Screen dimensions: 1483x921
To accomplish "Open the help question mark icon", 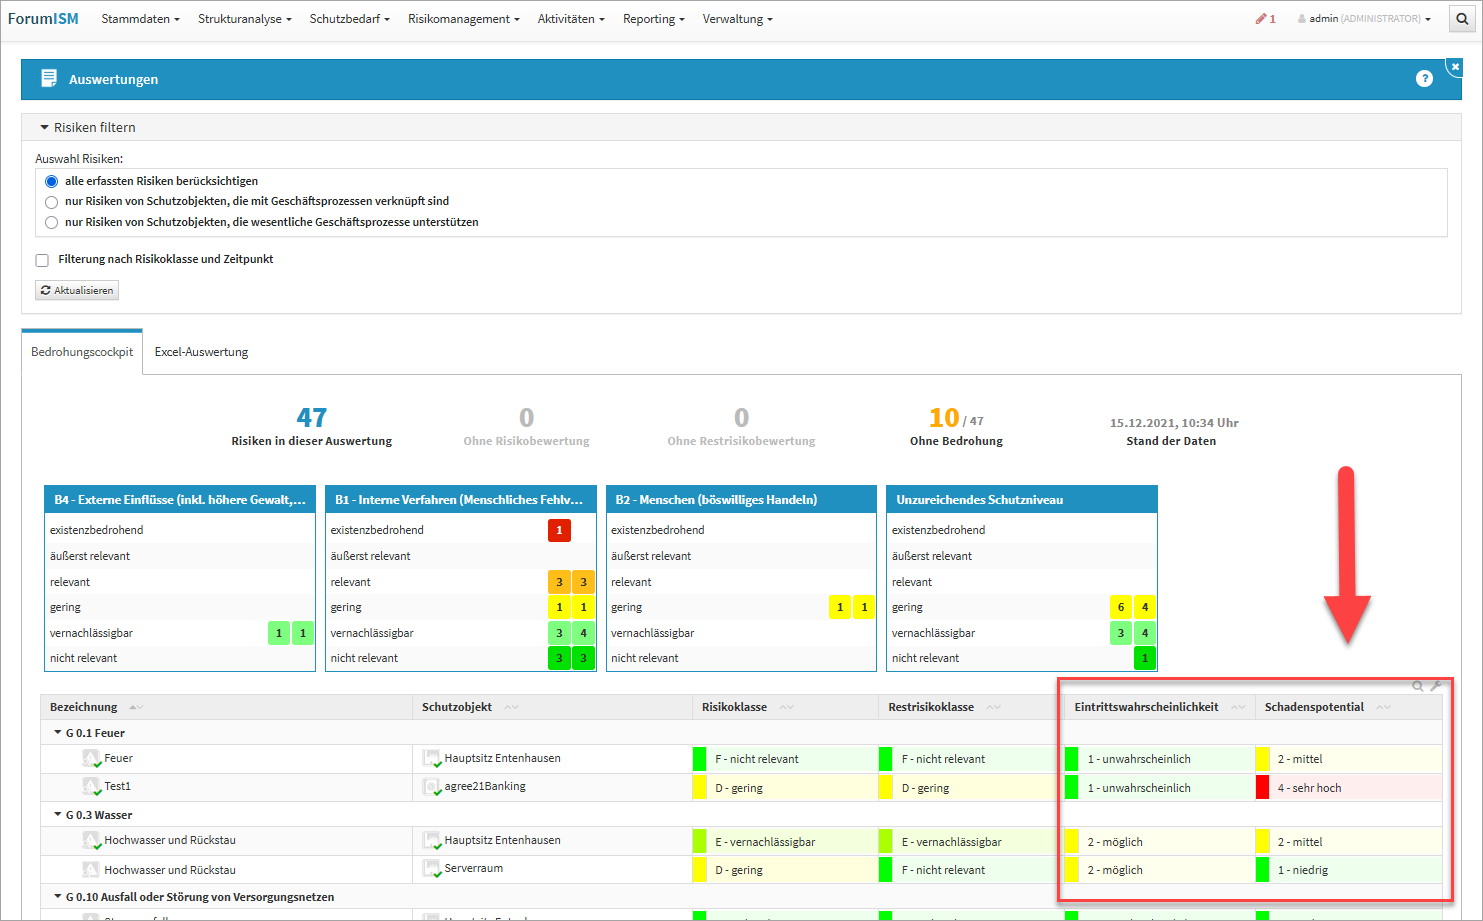I will [x=1424, y=79].
